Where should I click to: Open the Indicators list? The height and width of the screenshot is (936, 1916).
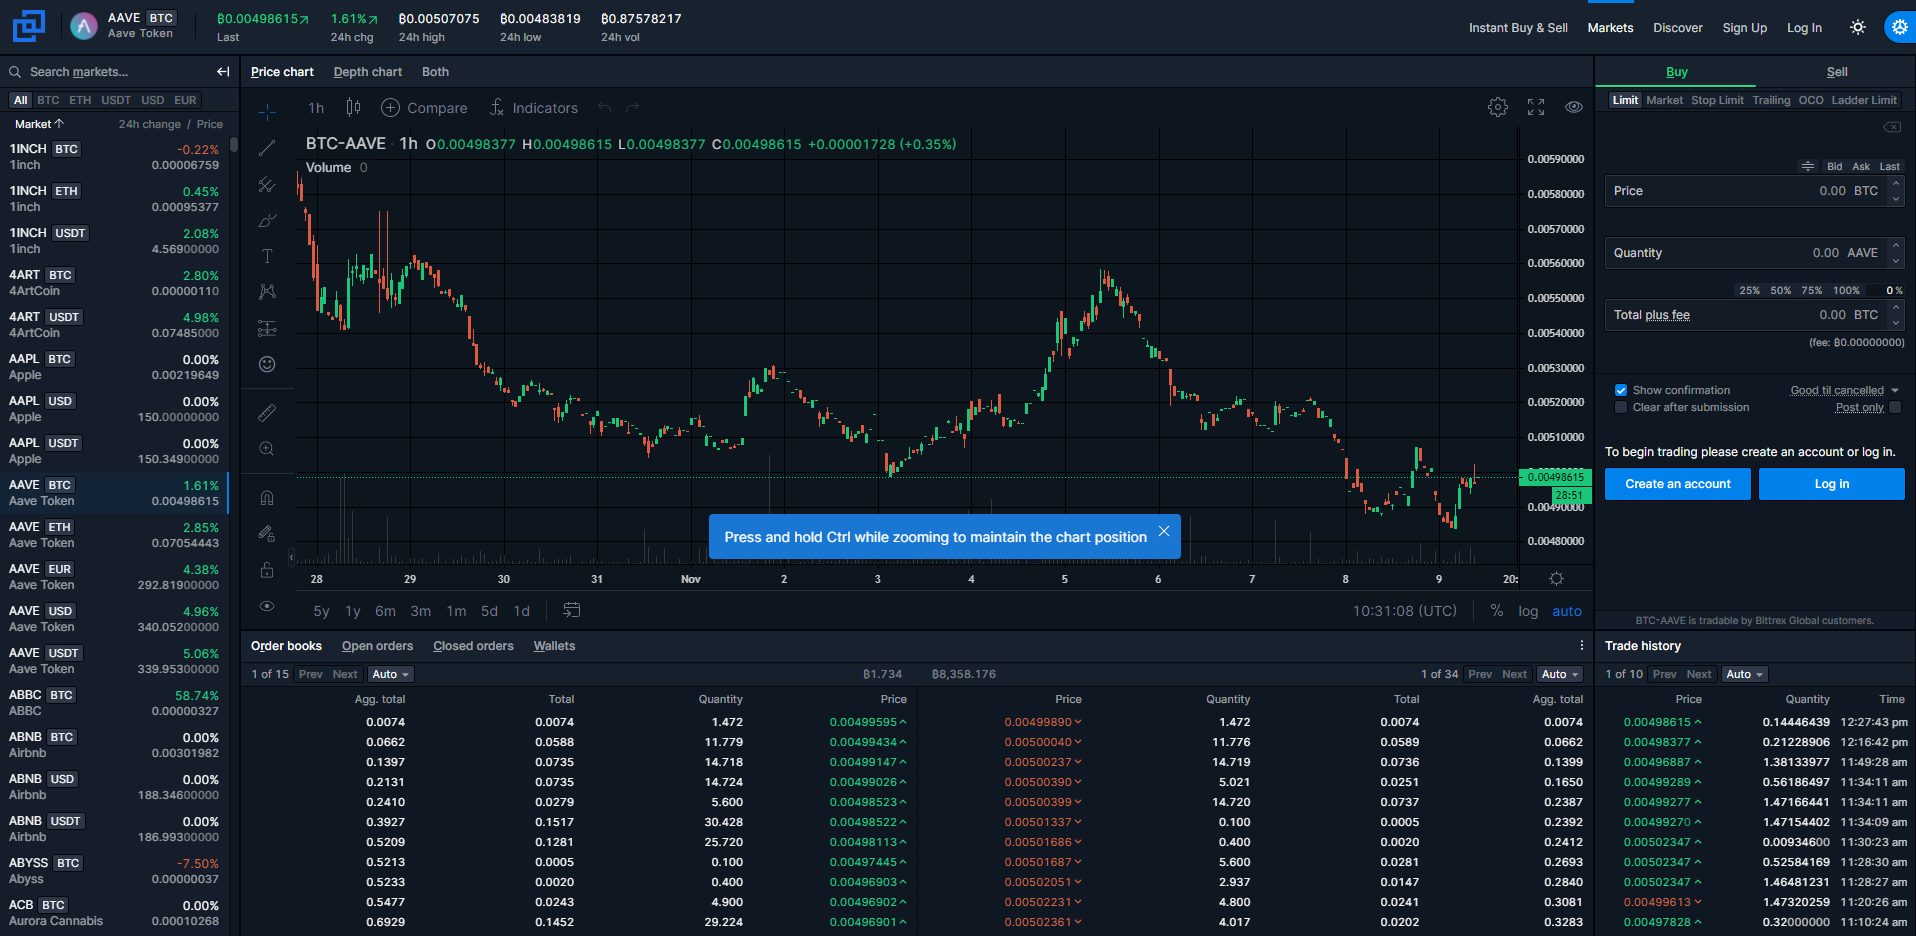tap(533, 108)
